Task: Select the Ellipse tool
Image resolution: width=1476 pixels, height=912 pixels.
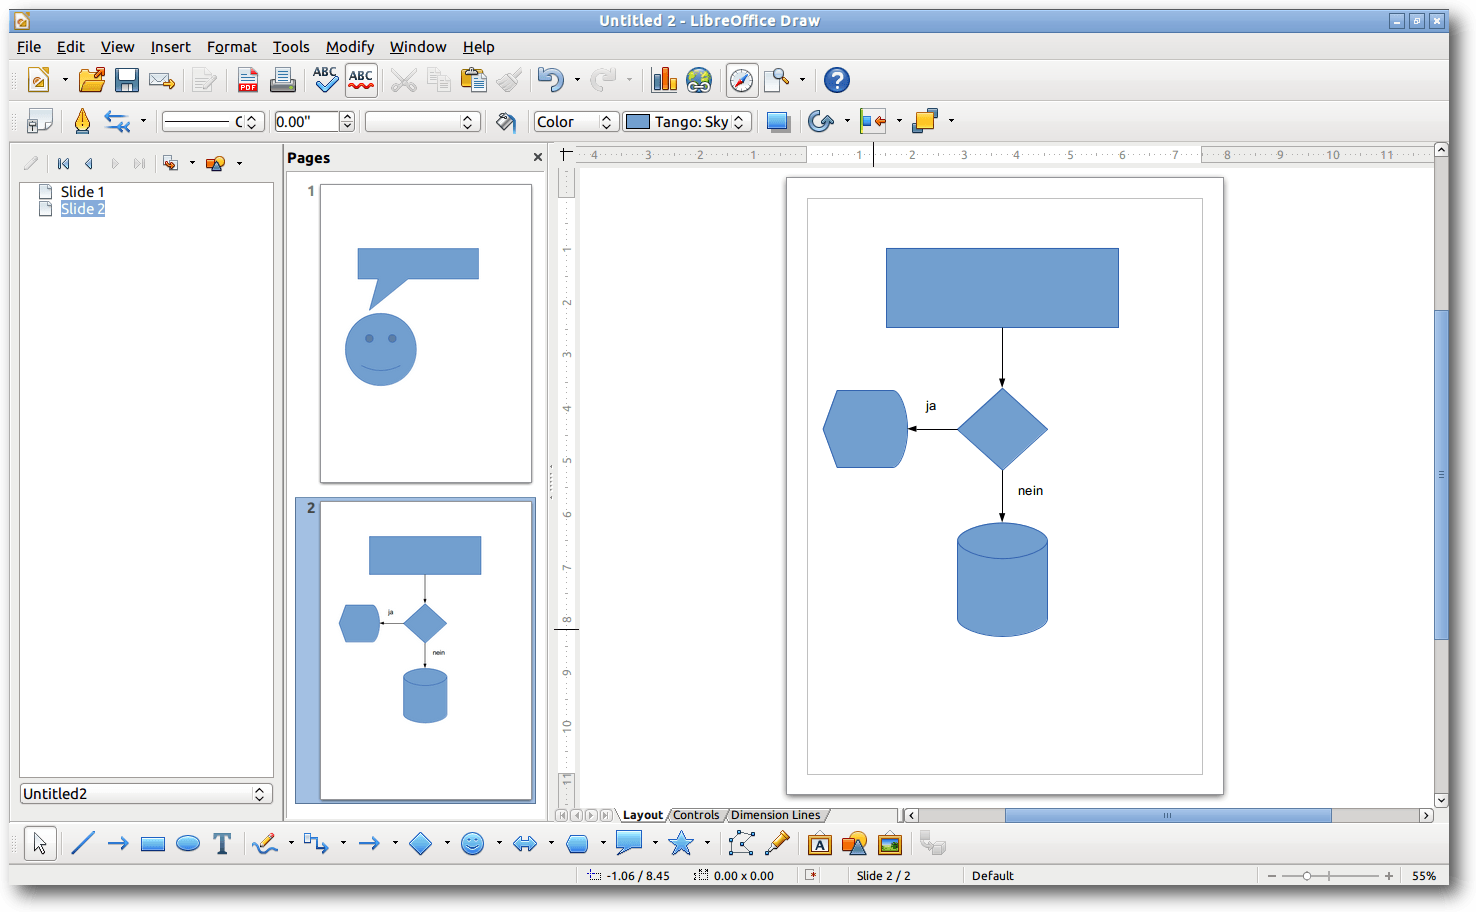Action: 188,844
